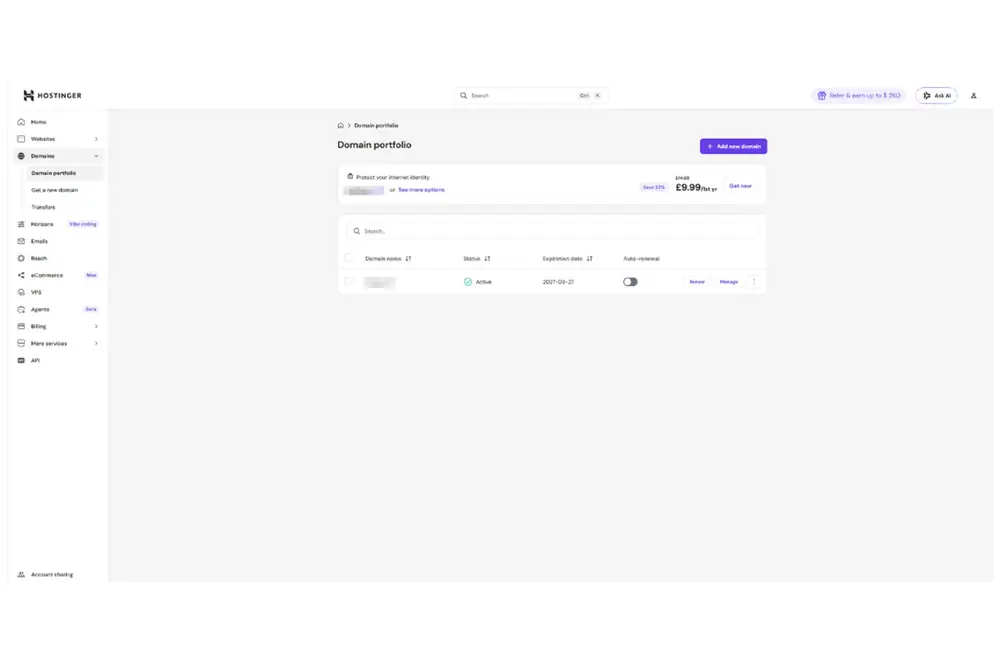Open the Agents icon in sidebar
1000x667 pixels.
21,309
